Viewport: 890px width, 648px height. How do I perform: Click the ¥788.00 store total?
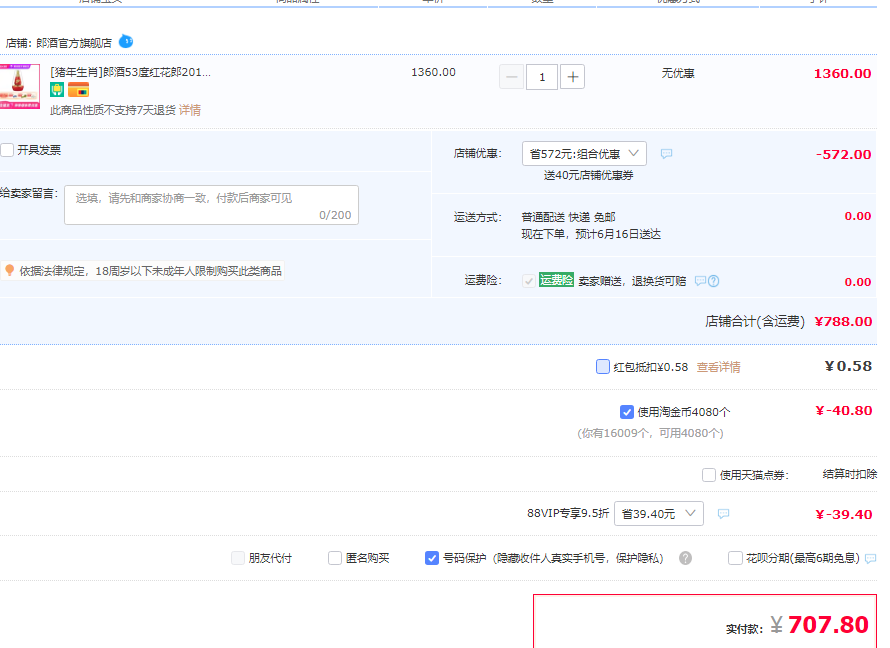[843, 322]
